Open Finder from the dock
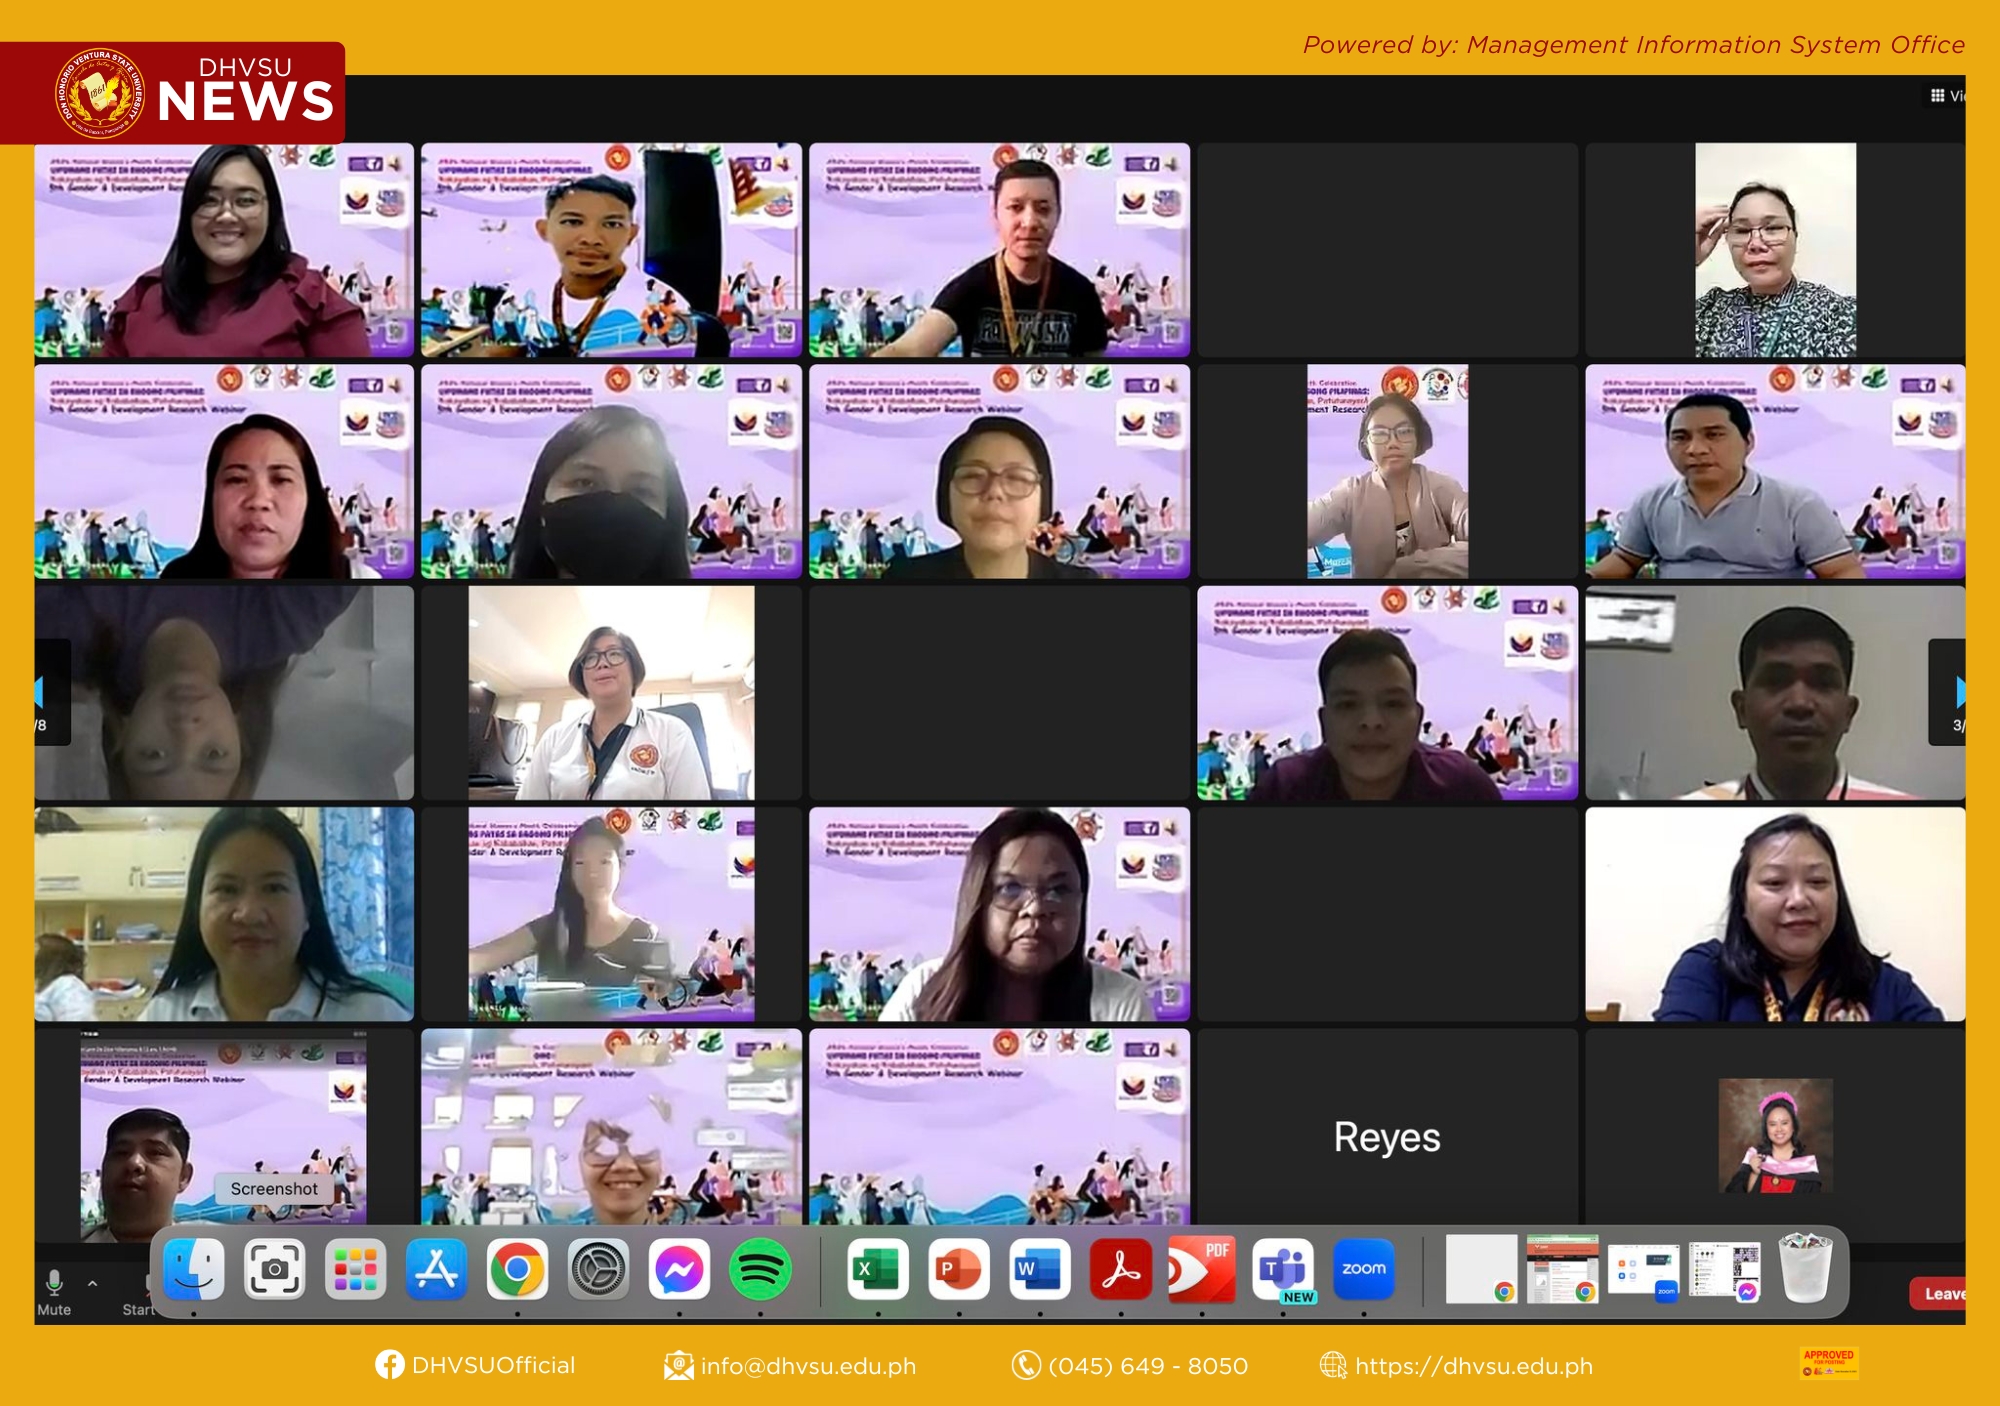This screenshot has width=2000, height=1406. coord(193,1269)
